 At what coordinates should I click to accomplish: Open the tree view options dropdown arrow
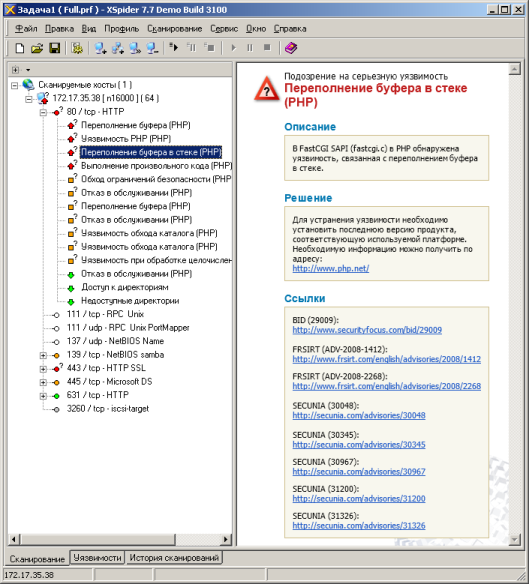pos(28,70)
